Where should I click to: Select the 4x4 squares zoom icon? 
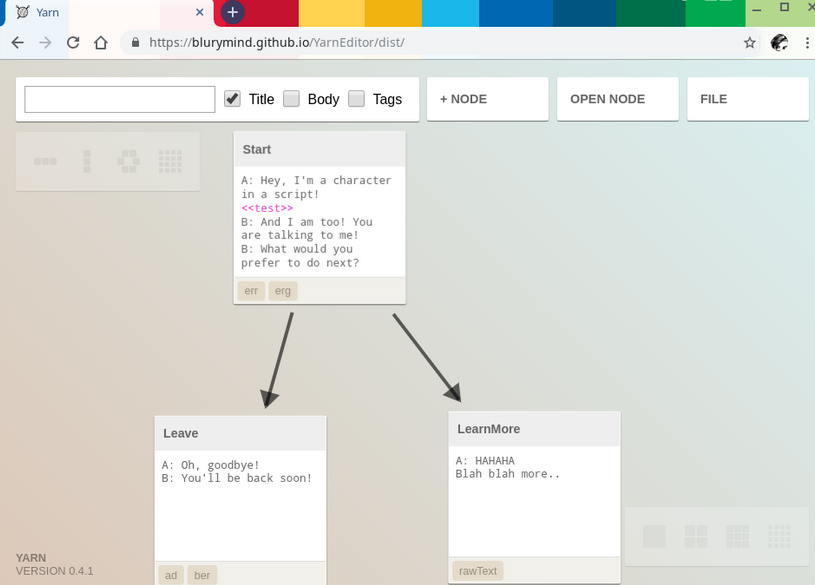tap(780, 537)
